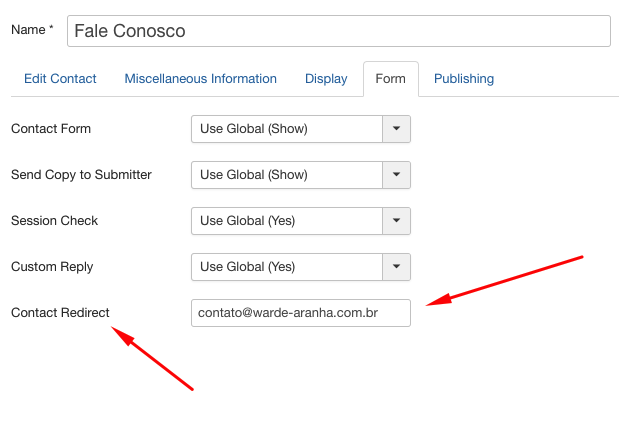Screen dimensions: 619x431
Task: Click the Contact Form label
Action: tap(51, 129)
